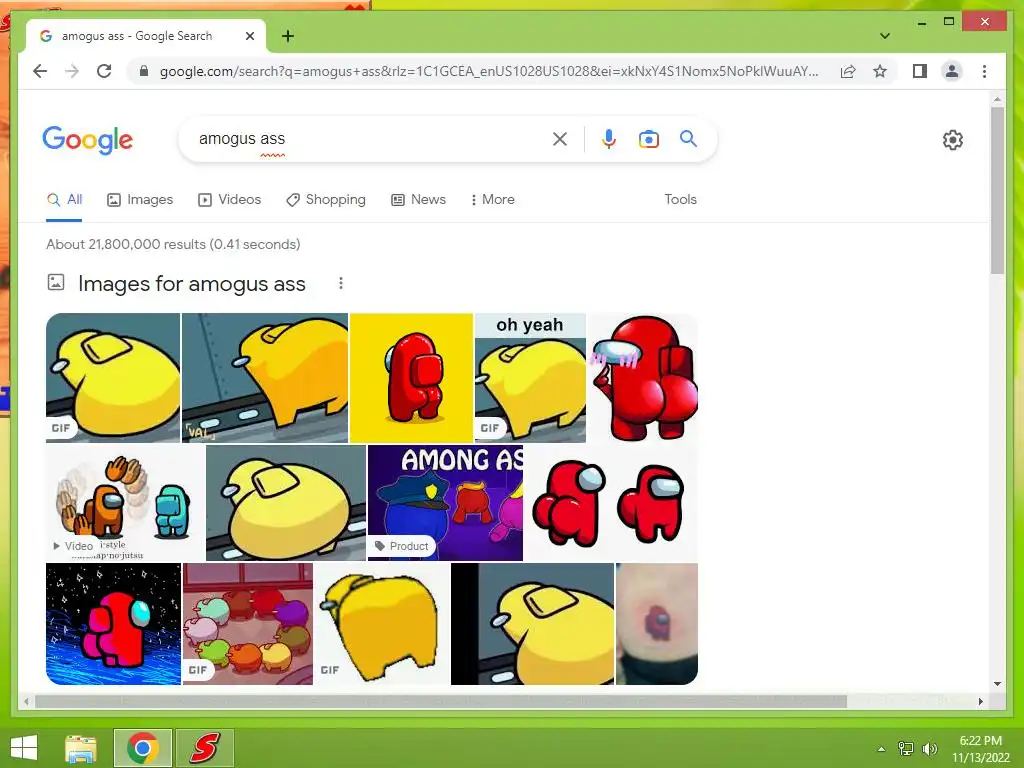Viewport: 1024px width, 768px height.
Task: Search by image with camera icon
Action: pyautogui.click(x=648, y=138)
